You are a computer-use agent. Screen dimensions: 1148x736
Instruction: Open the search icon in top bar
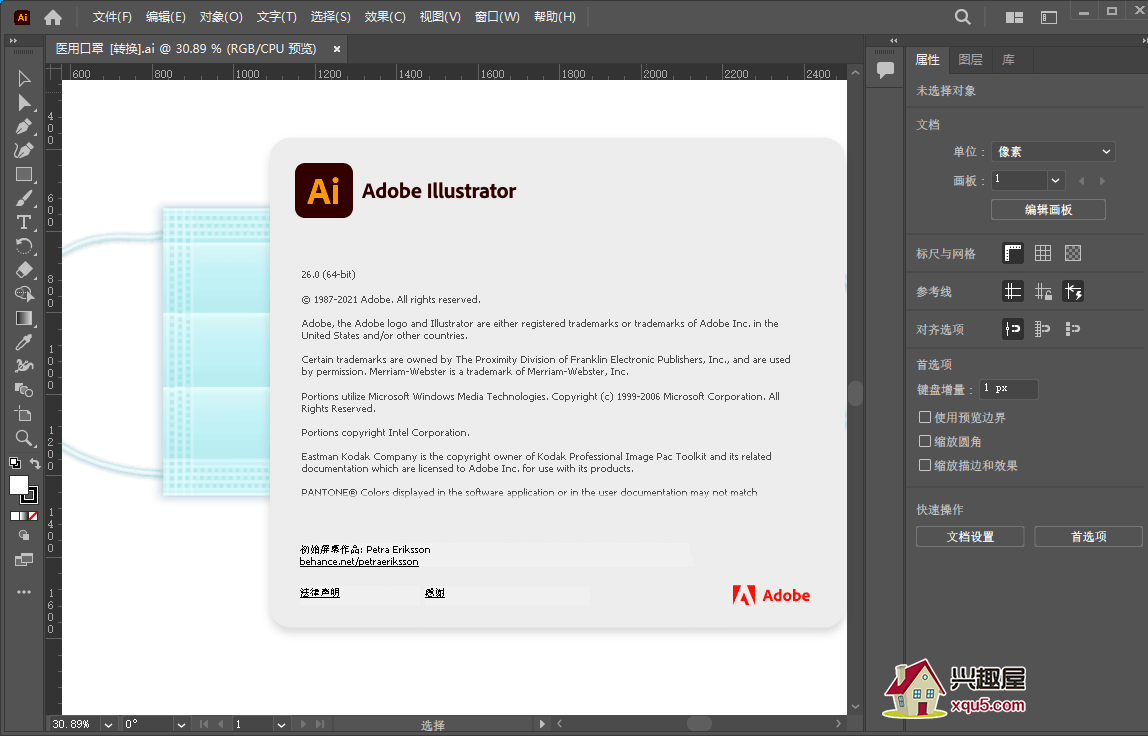coord(962,17)
